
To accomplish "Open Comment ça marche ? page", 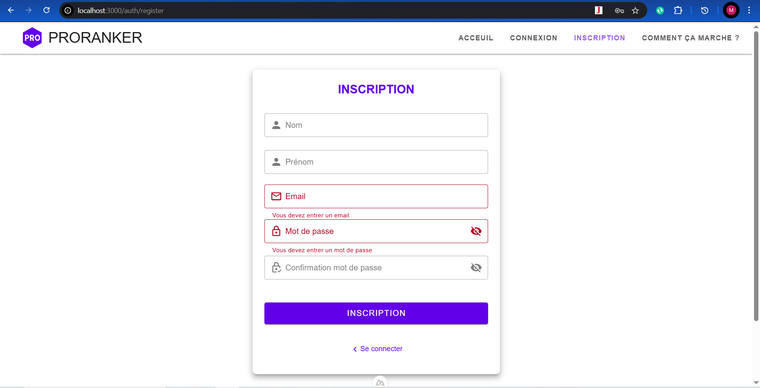I will click(x=691, y=38).
